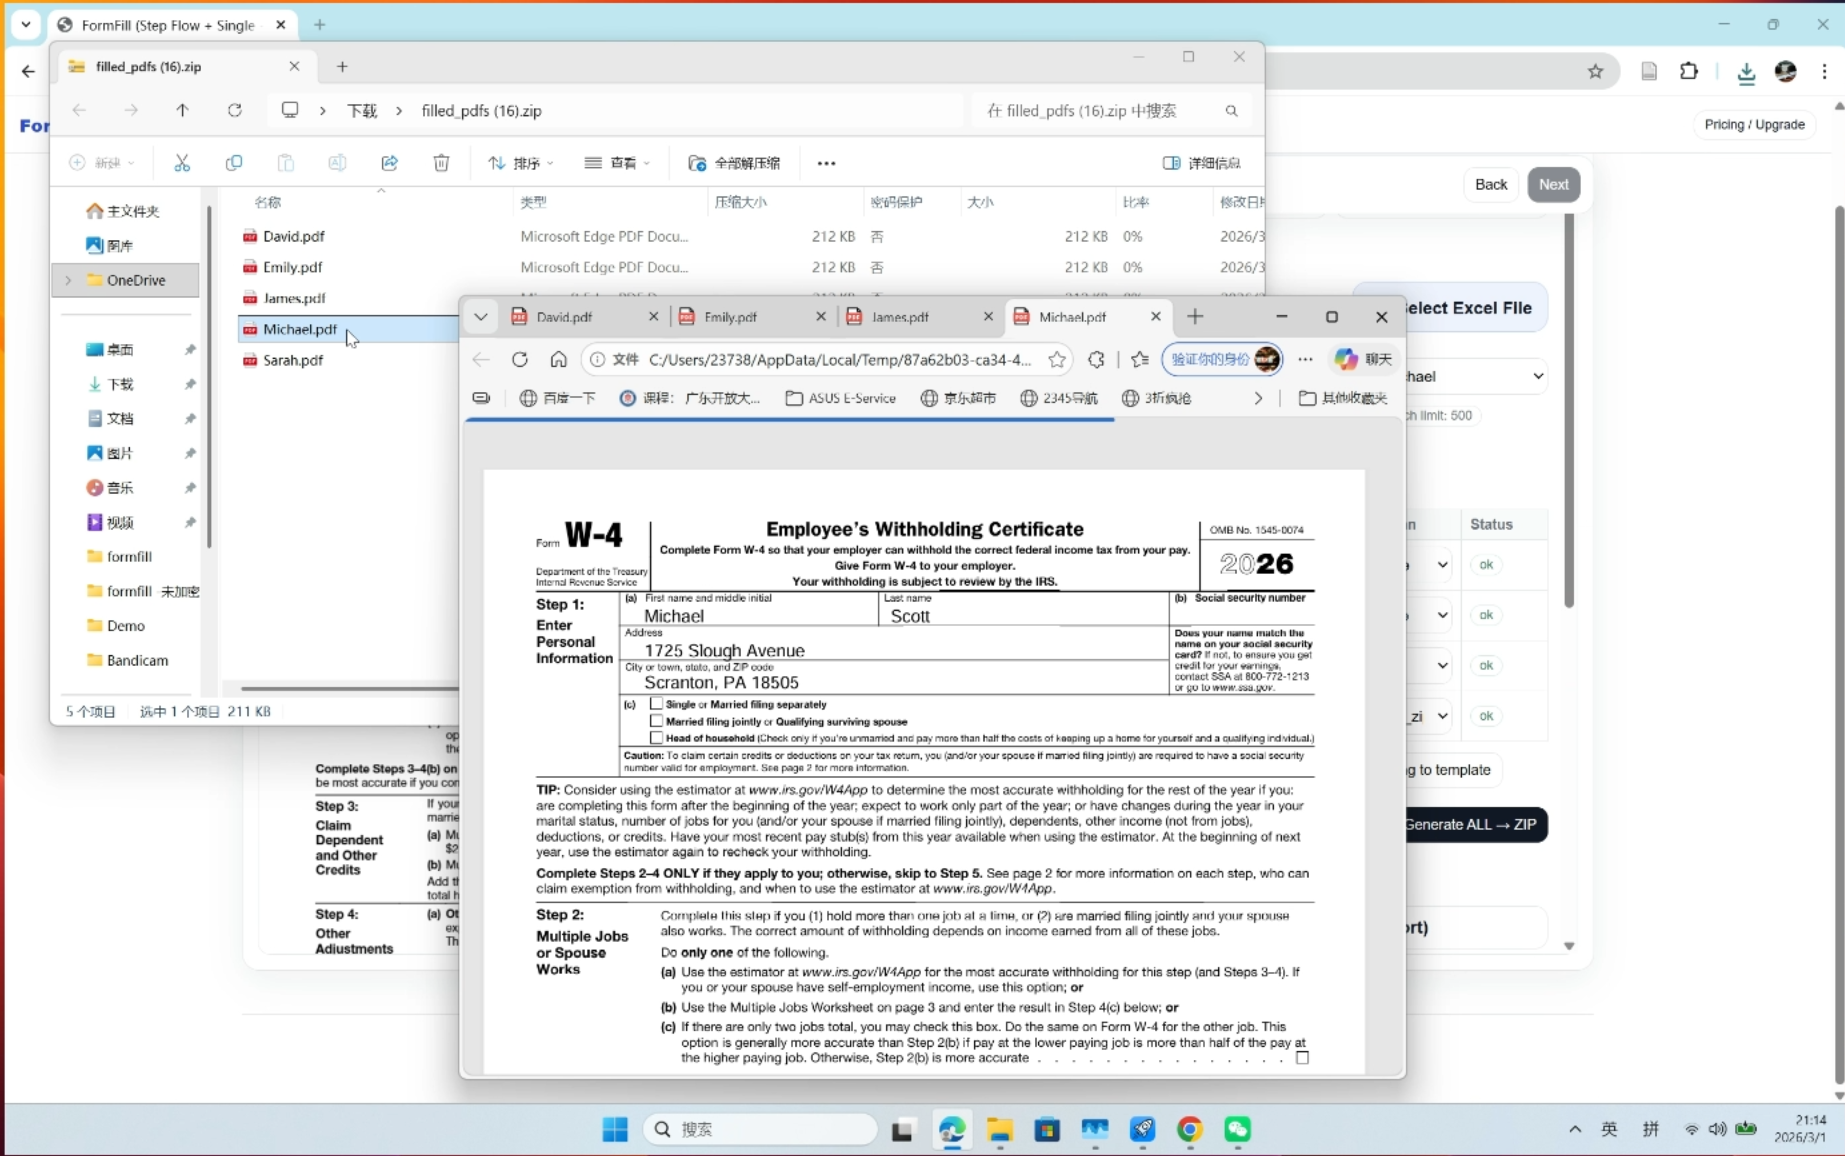Collapse OneDrive in the sidebar

coord(68,280)
